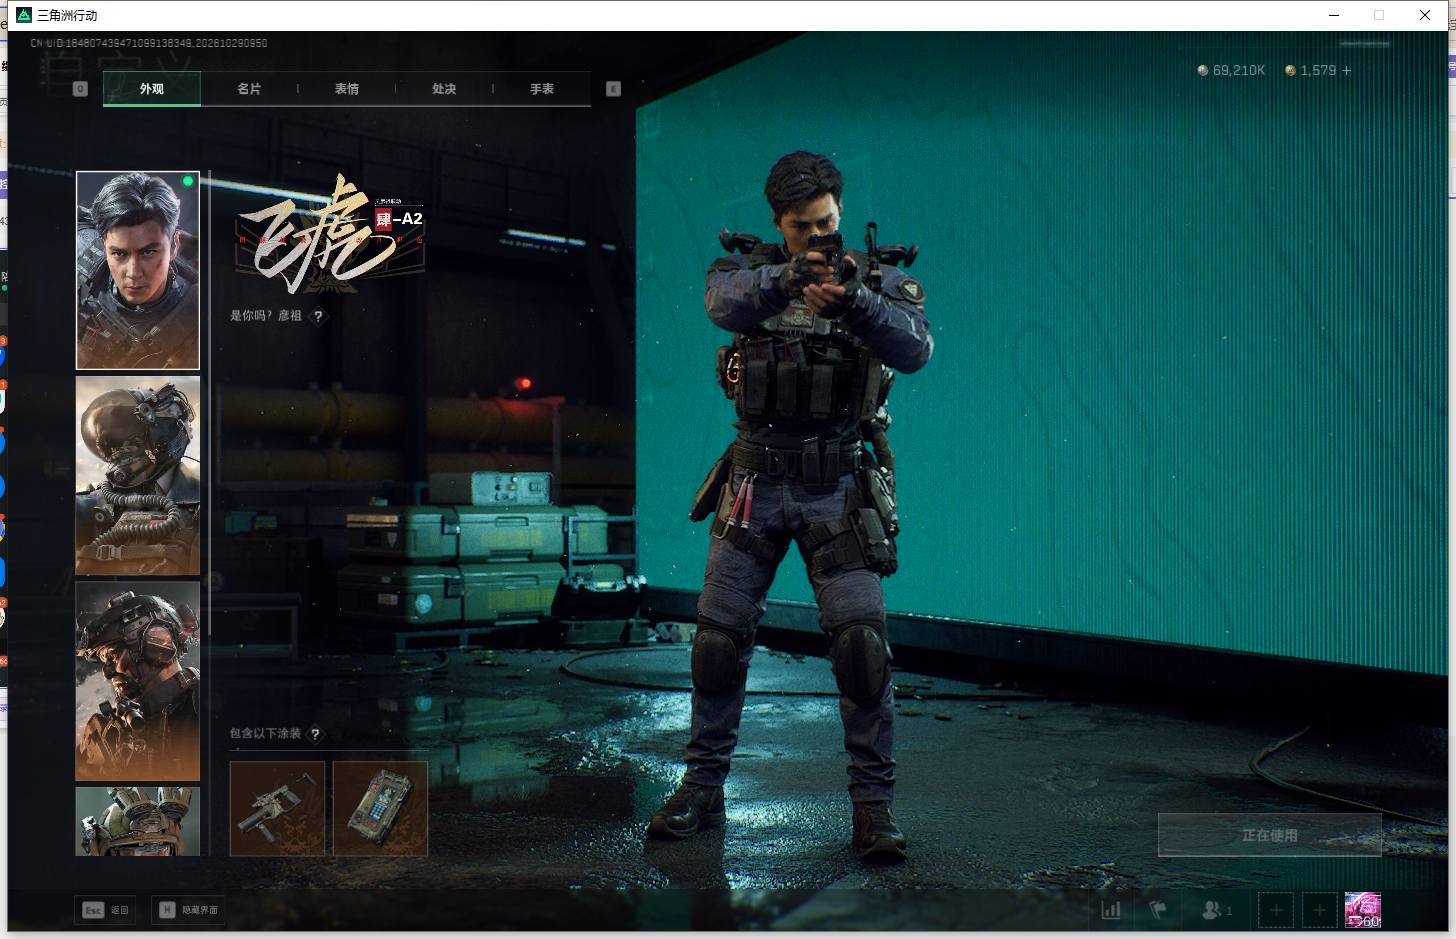The width and height of the screenshot is (1456, 939).
Task: Click the plus slot beside the pink avatar
Action: [x=1319, y=910]
